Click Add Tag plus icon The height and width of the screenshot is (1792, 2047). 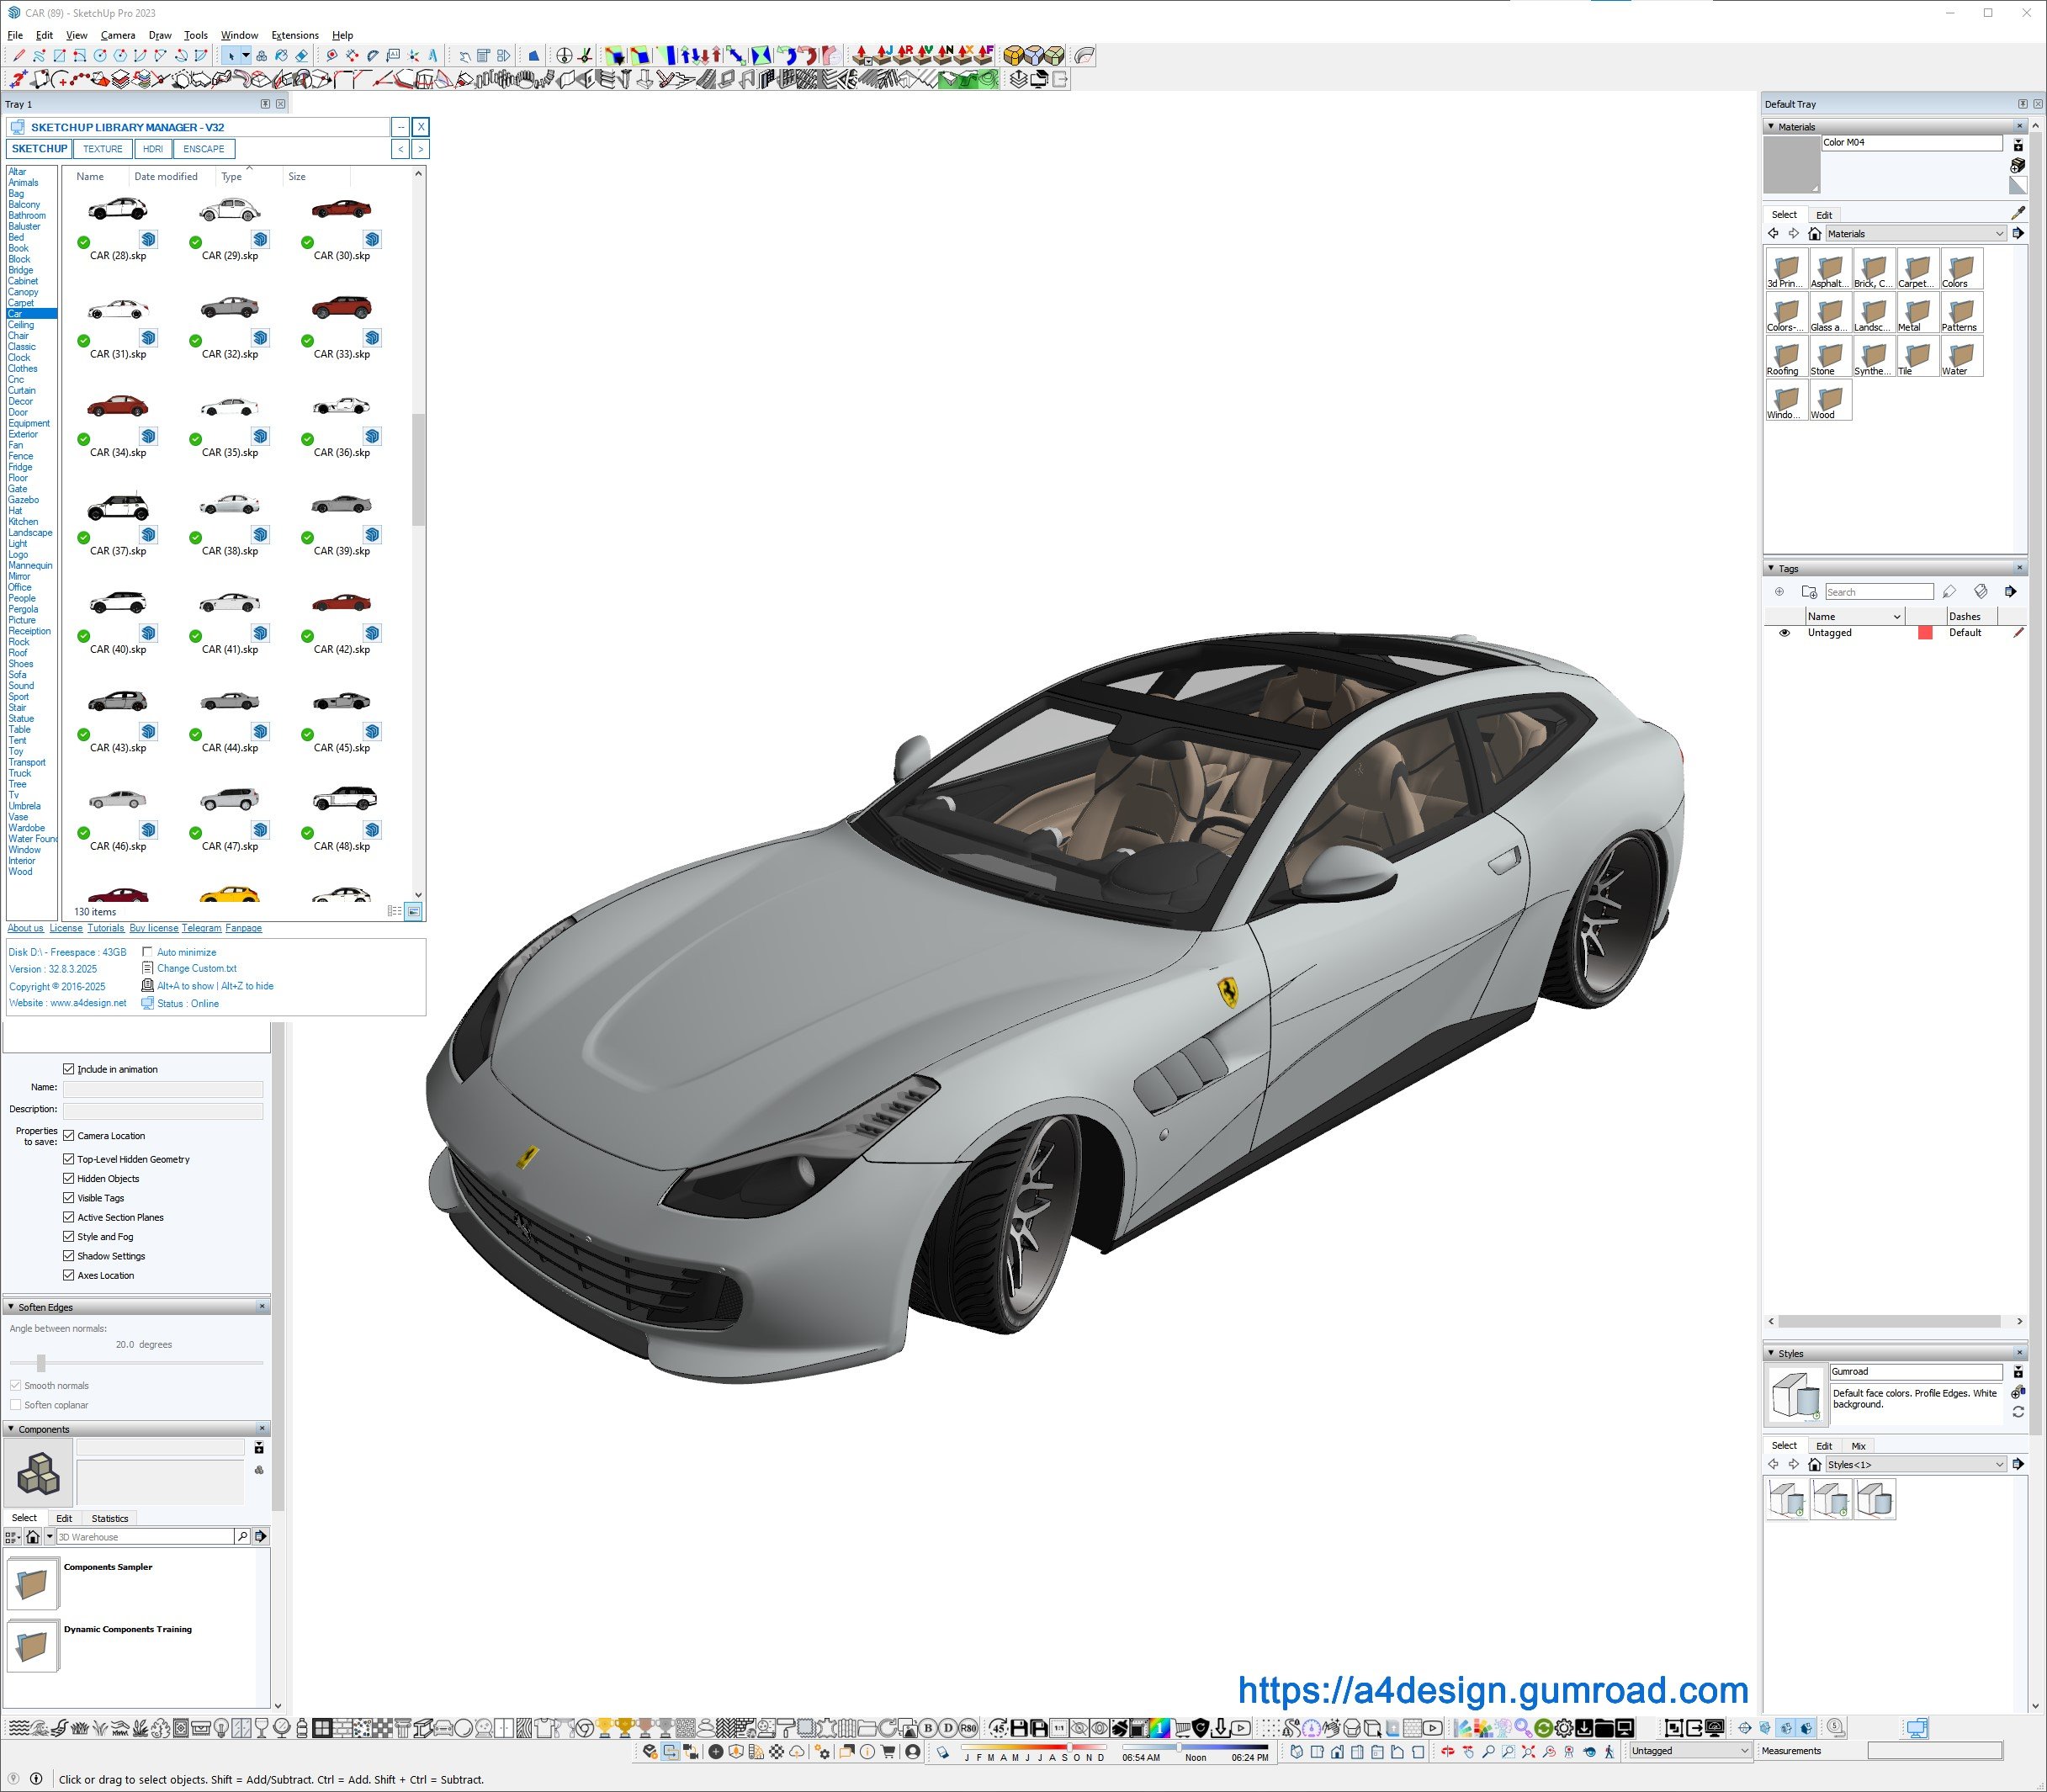1779,592
